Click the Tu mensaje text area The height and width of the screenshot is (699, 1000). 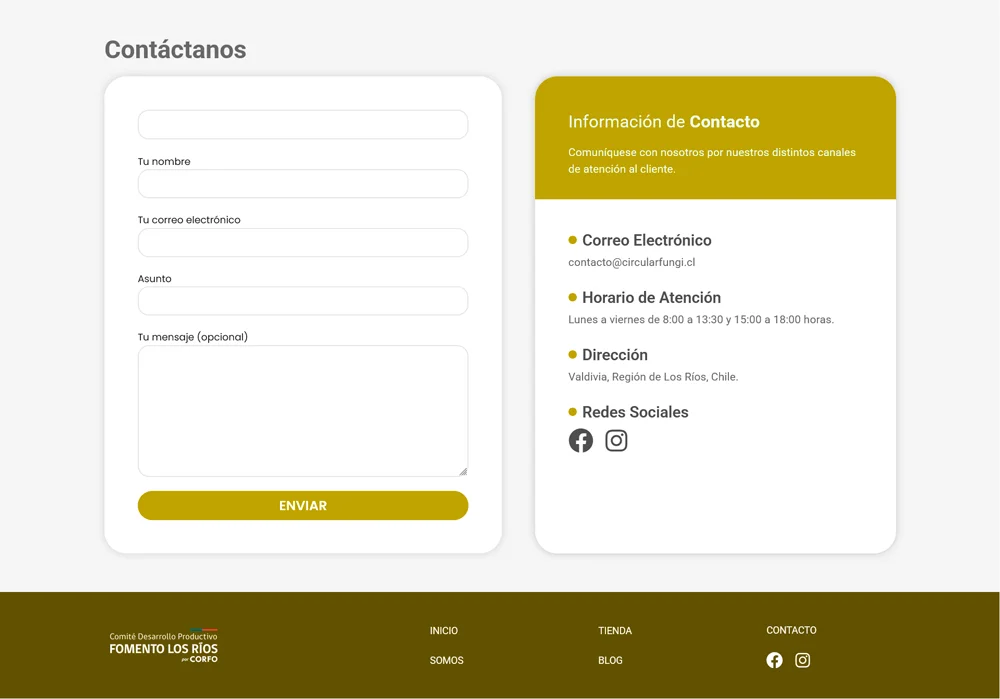coord(302,410)
